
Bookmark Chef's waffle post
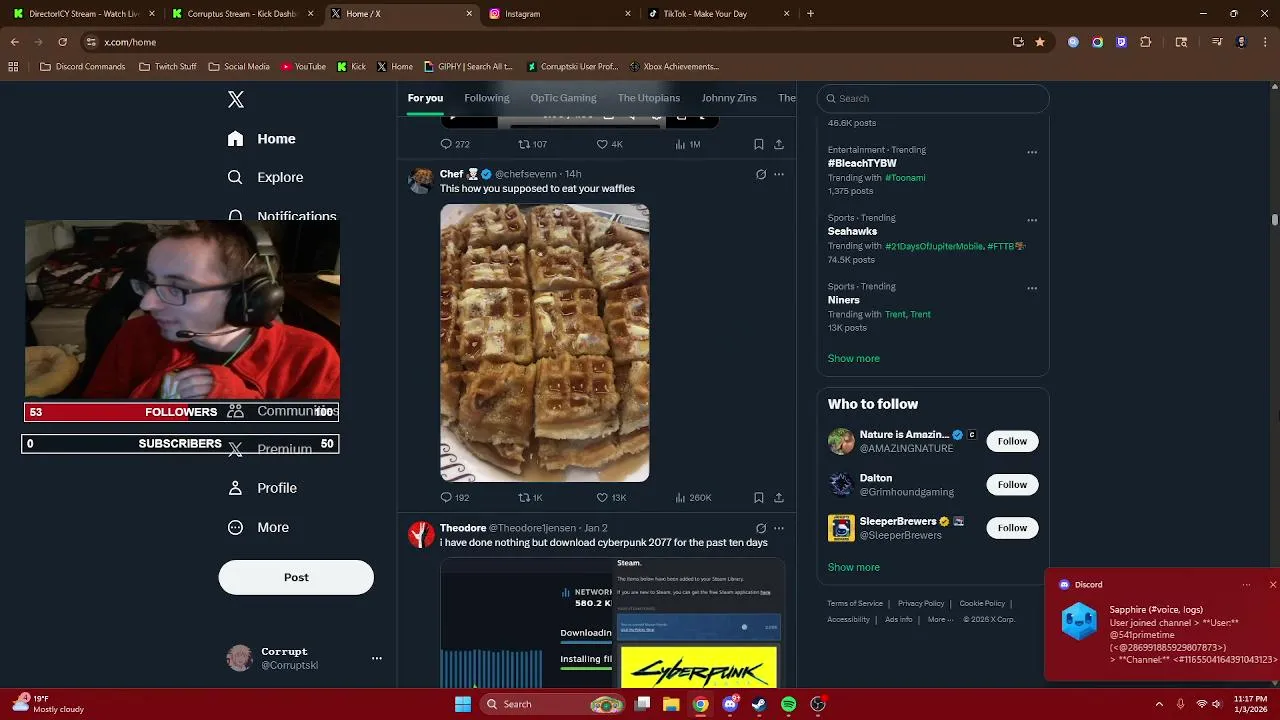tap(759, 497)
